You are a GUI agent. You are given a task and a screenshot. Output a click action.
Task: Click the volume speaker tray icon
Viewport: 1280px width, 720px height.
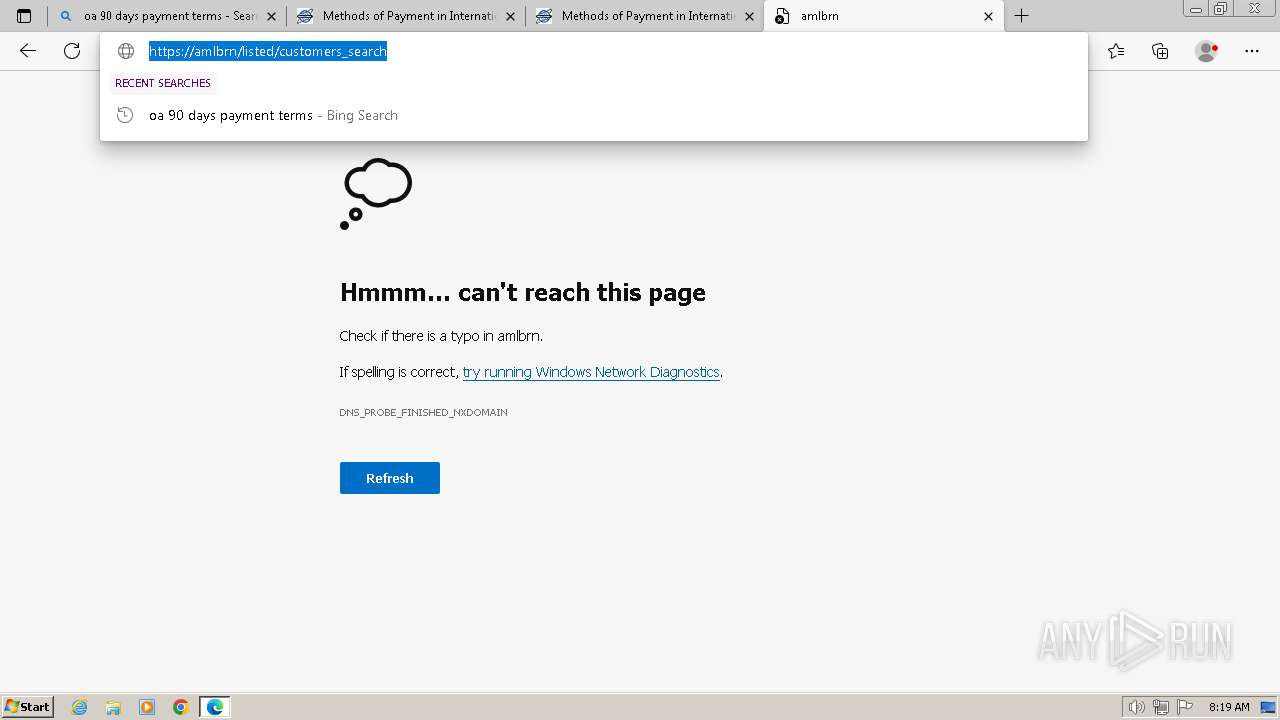pos(1136,707)
